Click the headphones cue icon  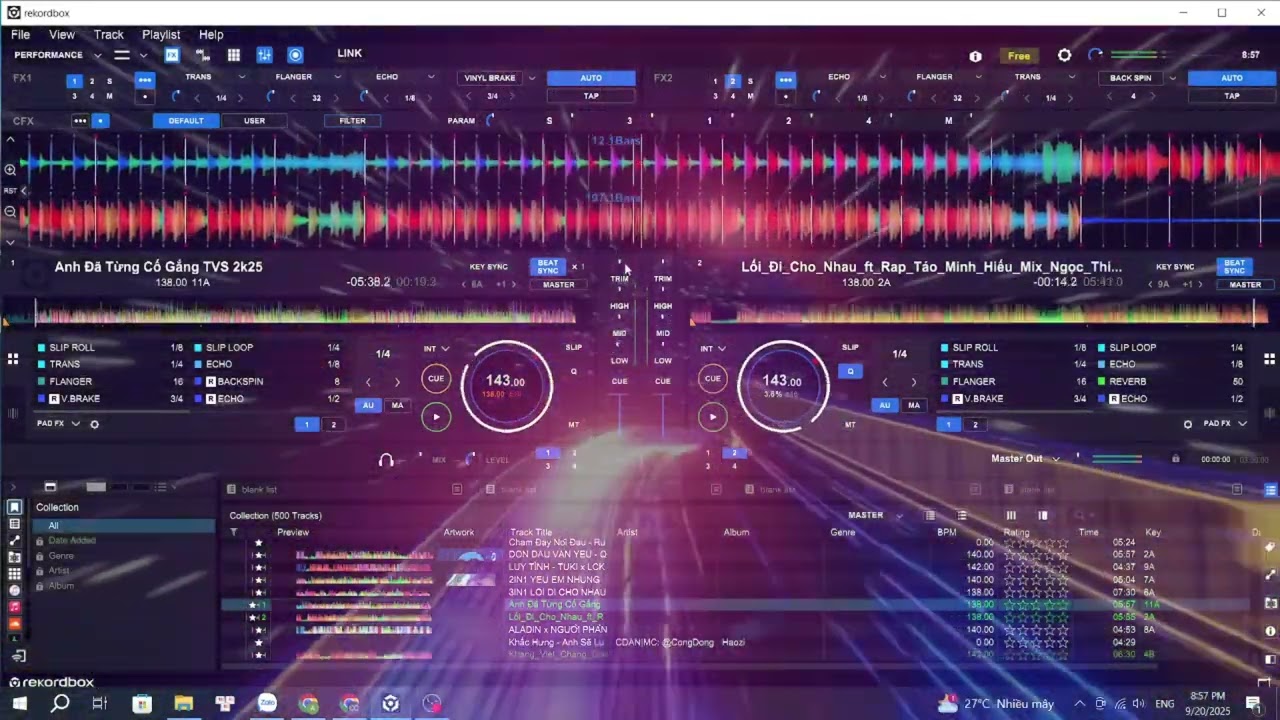click(386, 460)
